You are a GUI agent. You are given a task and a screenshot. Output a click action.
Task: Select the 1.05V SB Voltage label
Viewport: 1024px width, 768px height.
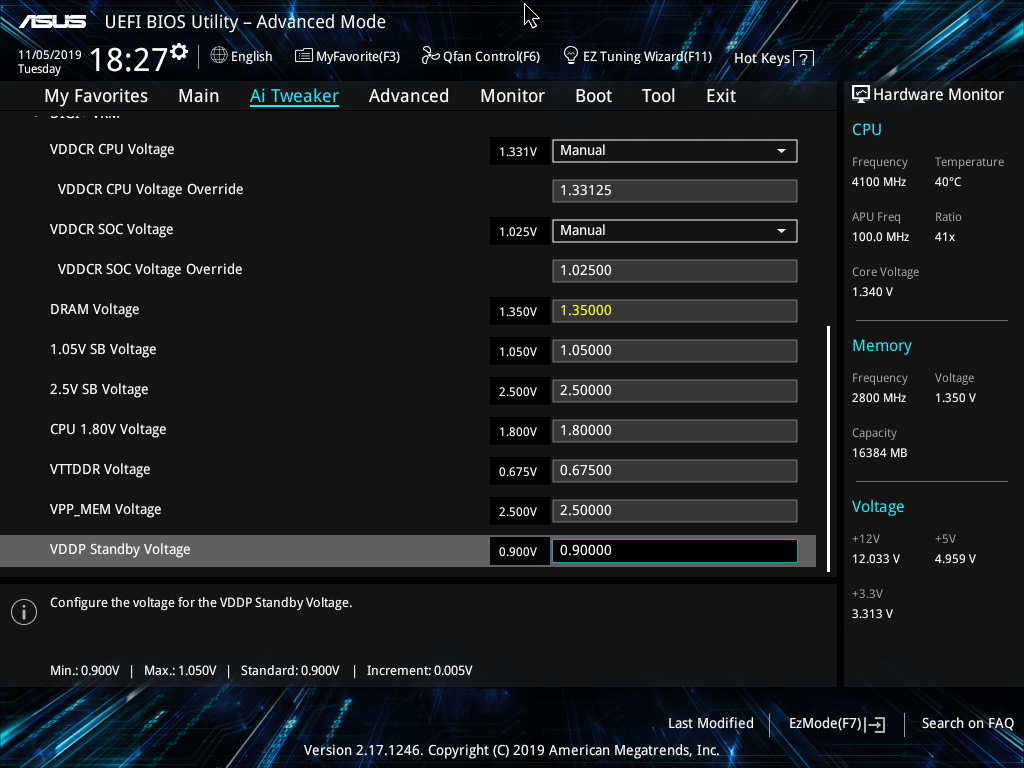click(x=103, y=349)
